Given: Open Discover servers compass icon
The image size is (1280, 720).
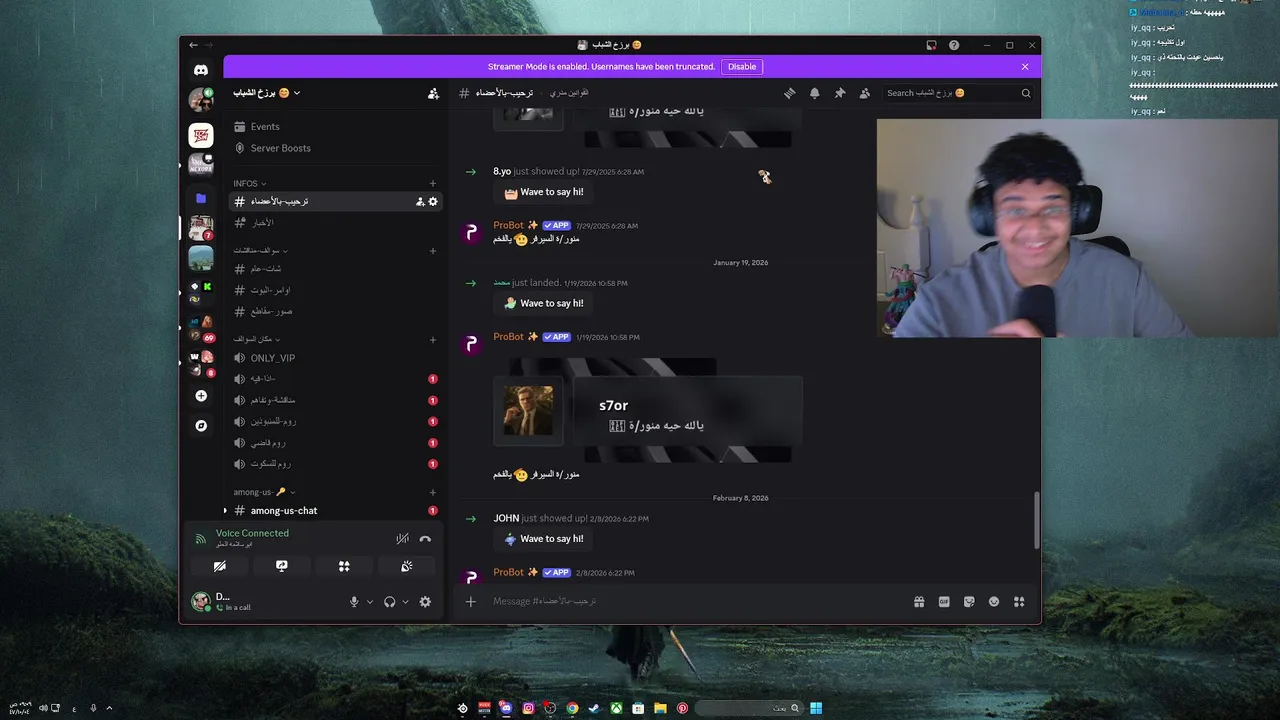Looking at the screenshot, I should (x=201, y=425).
